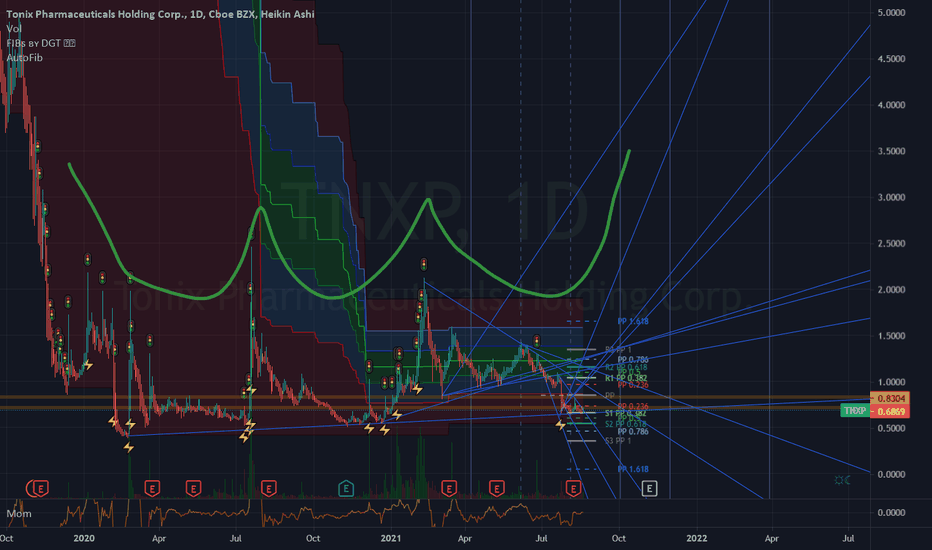Select the FIBs by DGT indicator legend
932x550 pixels.
coord(40,43)
